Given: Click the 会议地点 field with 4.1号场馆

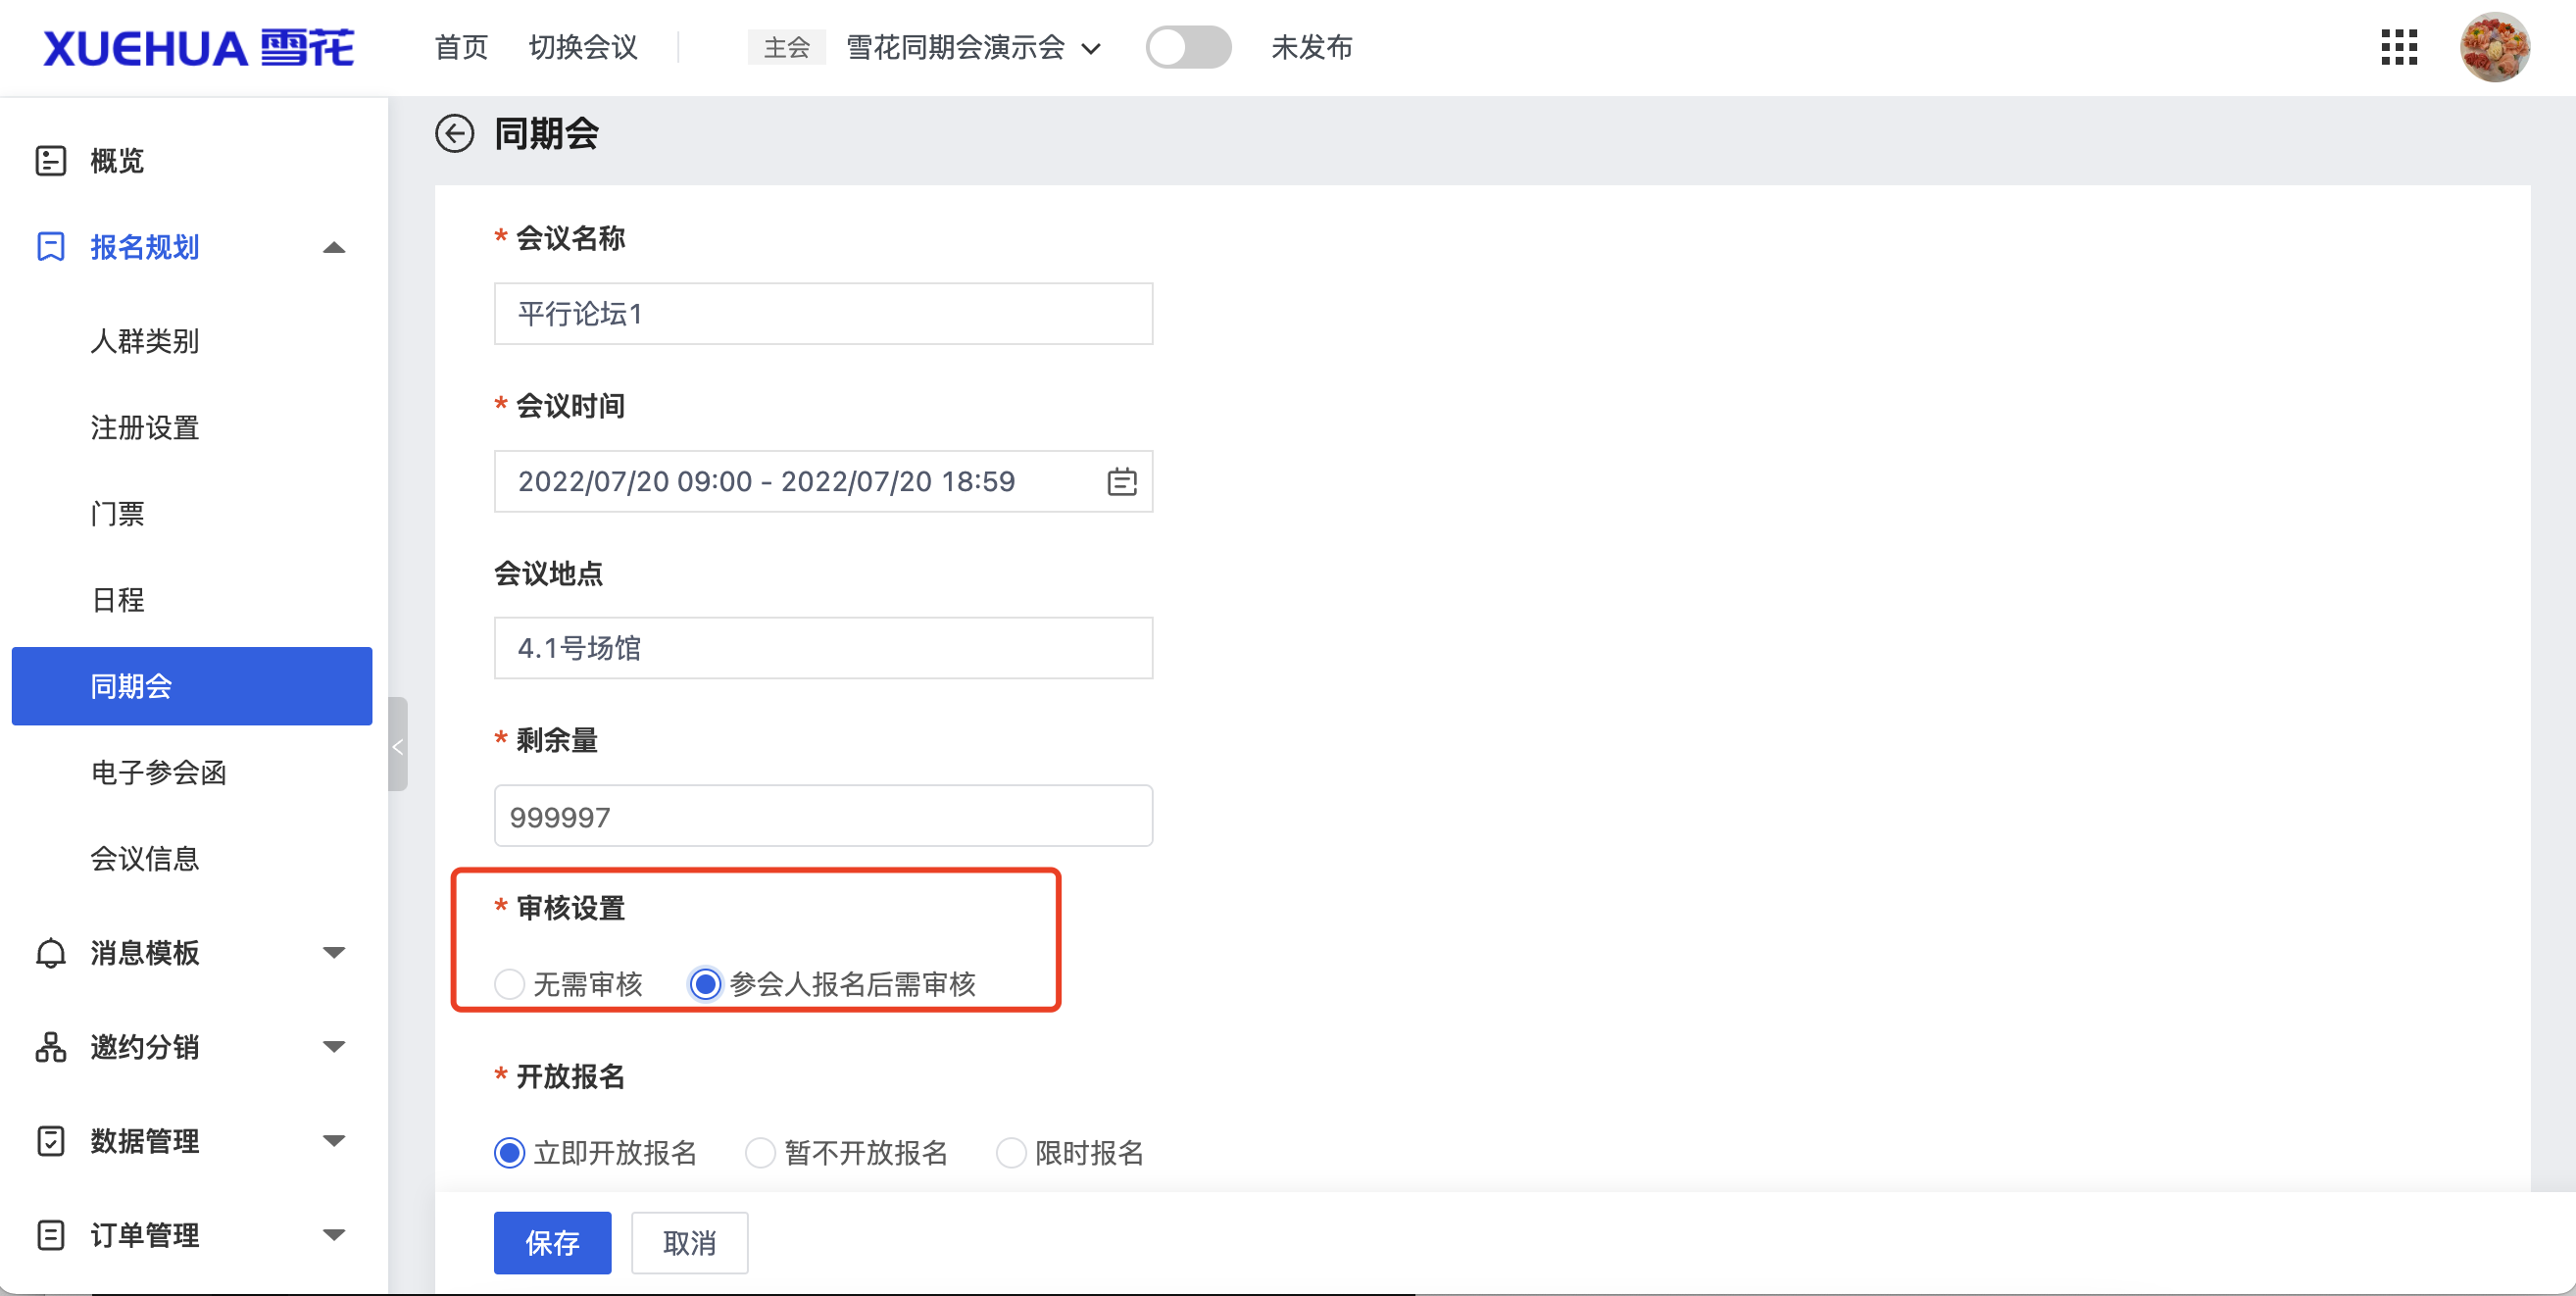Looking at the screenshot, I should (x=823, y=648).
